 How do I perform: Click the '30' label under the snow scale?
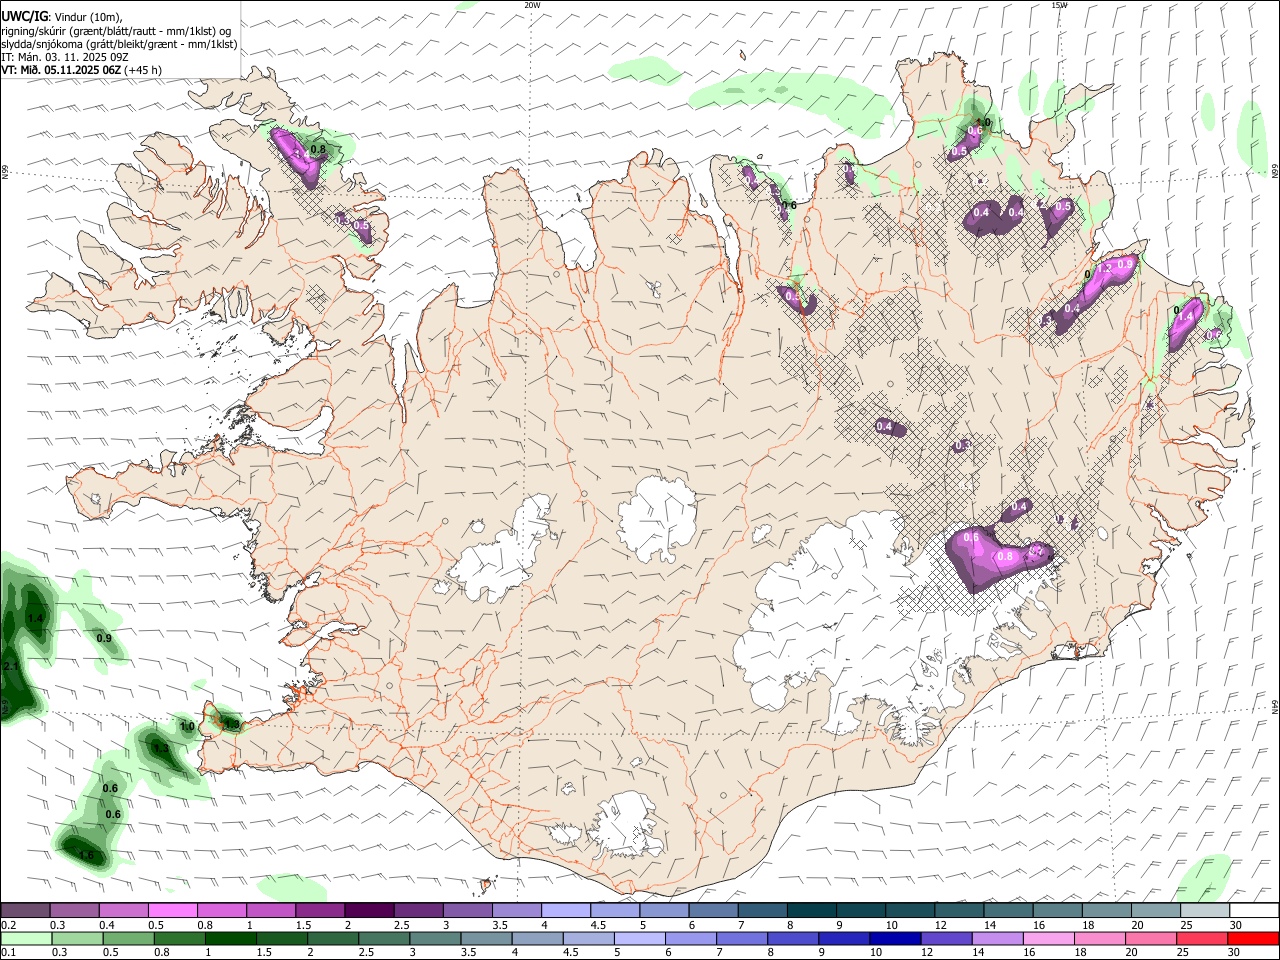tap(1235, 925)
